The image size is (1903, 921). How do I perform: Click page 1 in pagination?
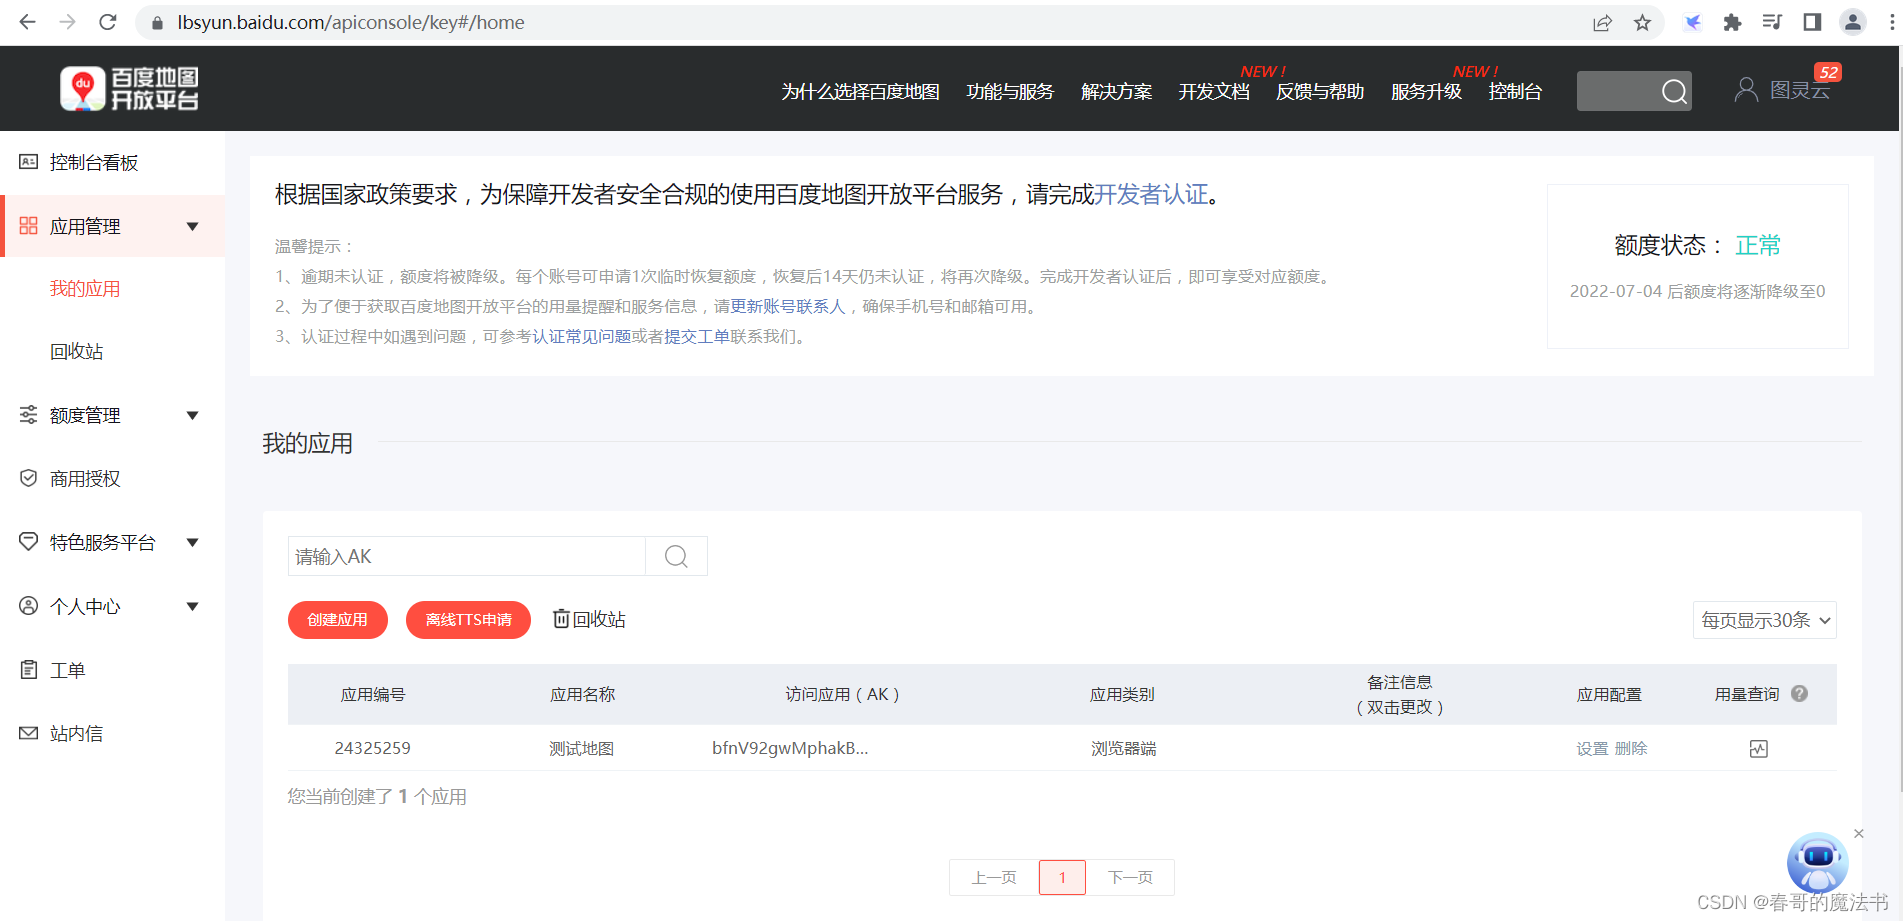tap(1062, 877)
